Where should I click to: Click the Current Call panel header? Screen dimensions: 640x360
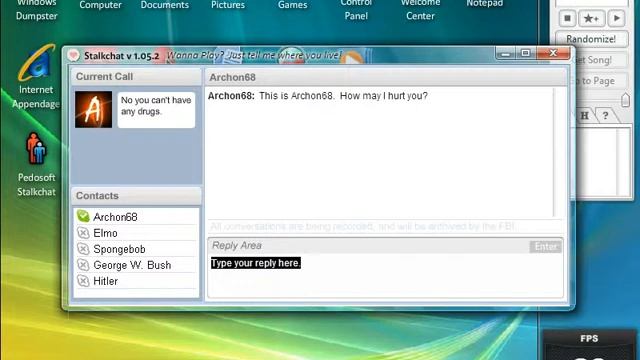(136, 77)
